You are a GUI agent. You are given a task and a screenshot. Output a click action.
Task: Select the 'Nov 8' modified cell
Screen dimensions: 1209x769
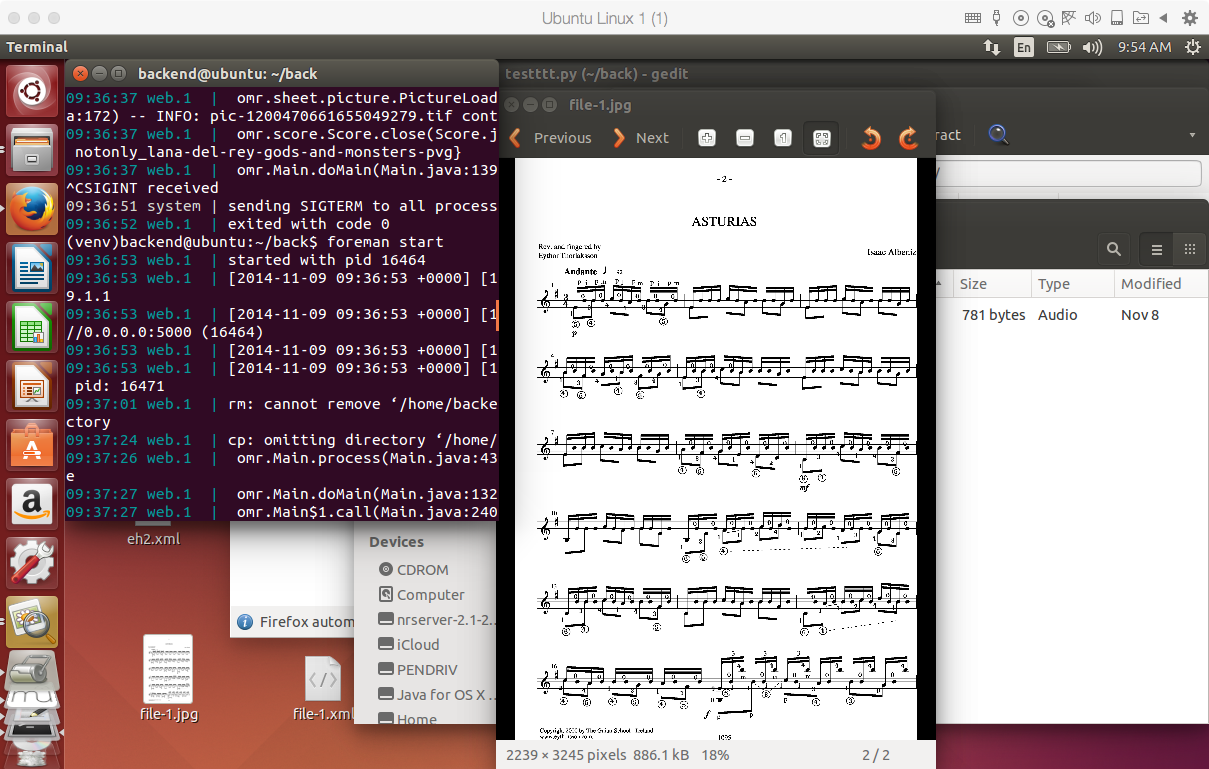pyautogui.click(x=1139, y=315)
